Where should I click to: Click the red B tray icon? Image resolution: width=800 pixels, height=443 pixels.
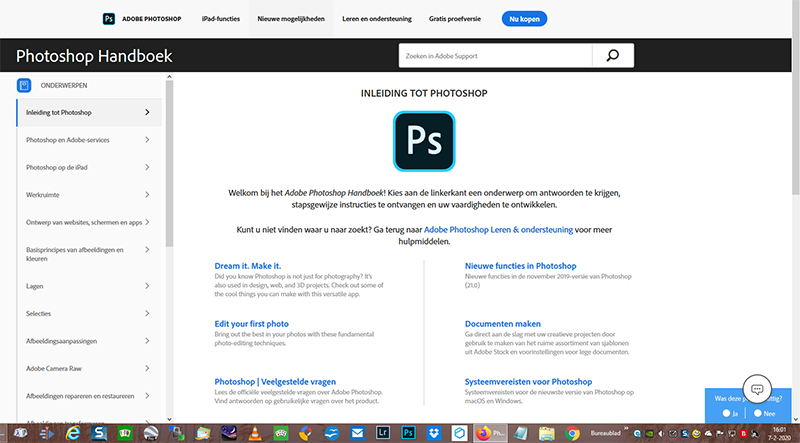(x=744, y=433)
